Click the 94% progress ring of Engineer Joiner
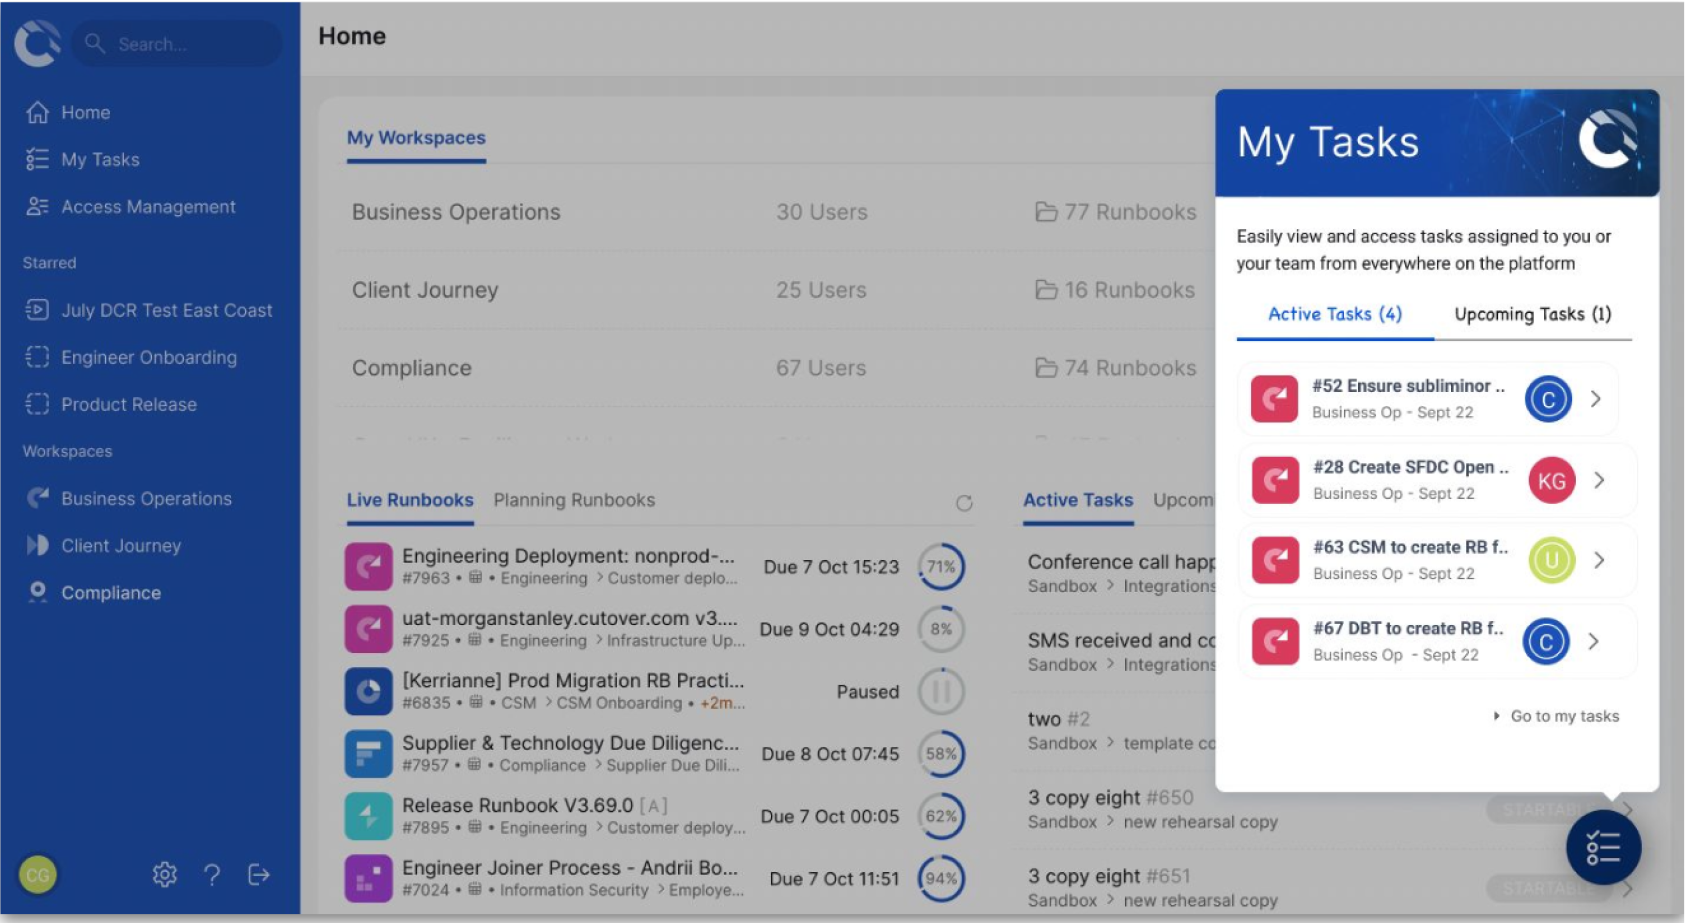 (941, 878)
